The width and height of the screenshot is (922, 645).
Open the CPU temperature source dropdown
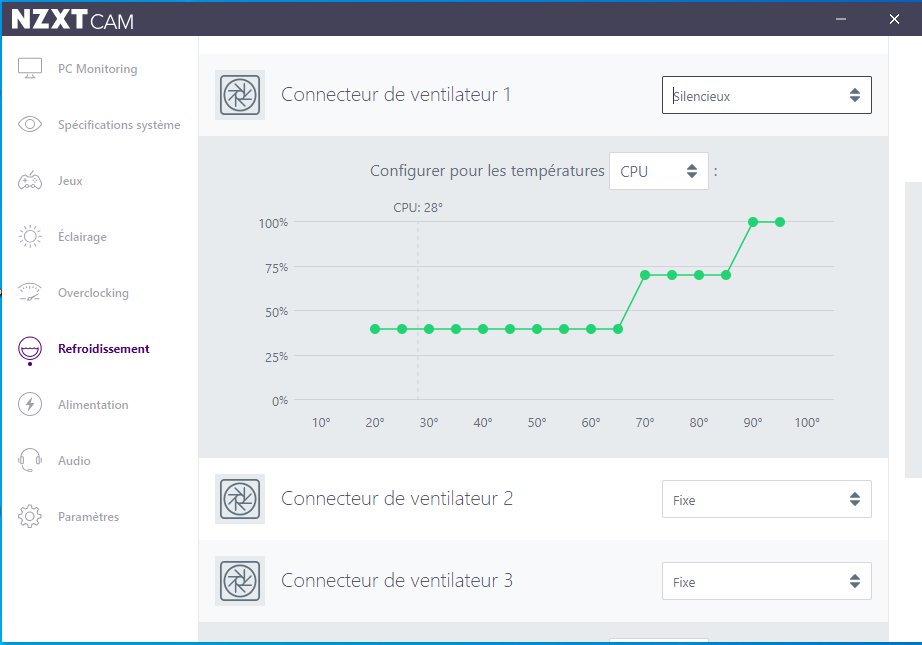point(658,171)
